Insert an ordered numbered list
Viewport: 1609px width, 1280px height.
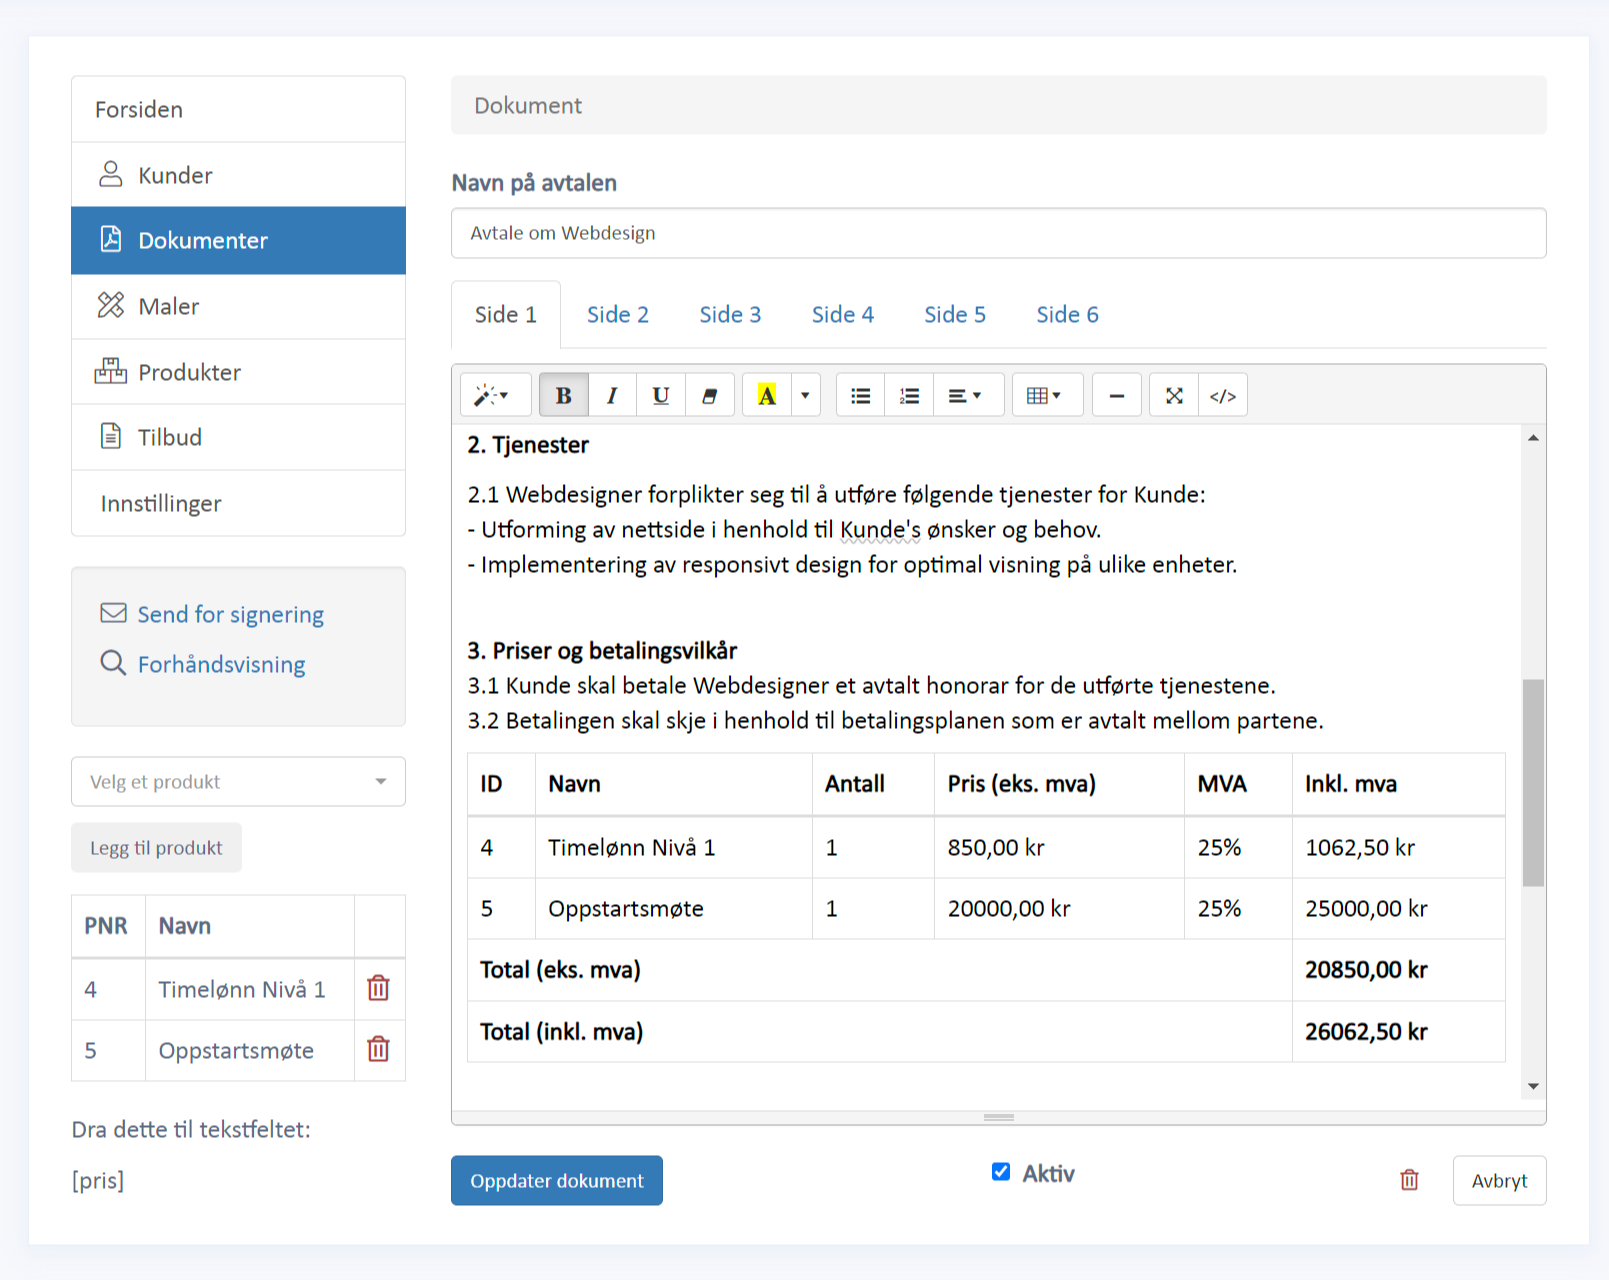click(910, 396)
